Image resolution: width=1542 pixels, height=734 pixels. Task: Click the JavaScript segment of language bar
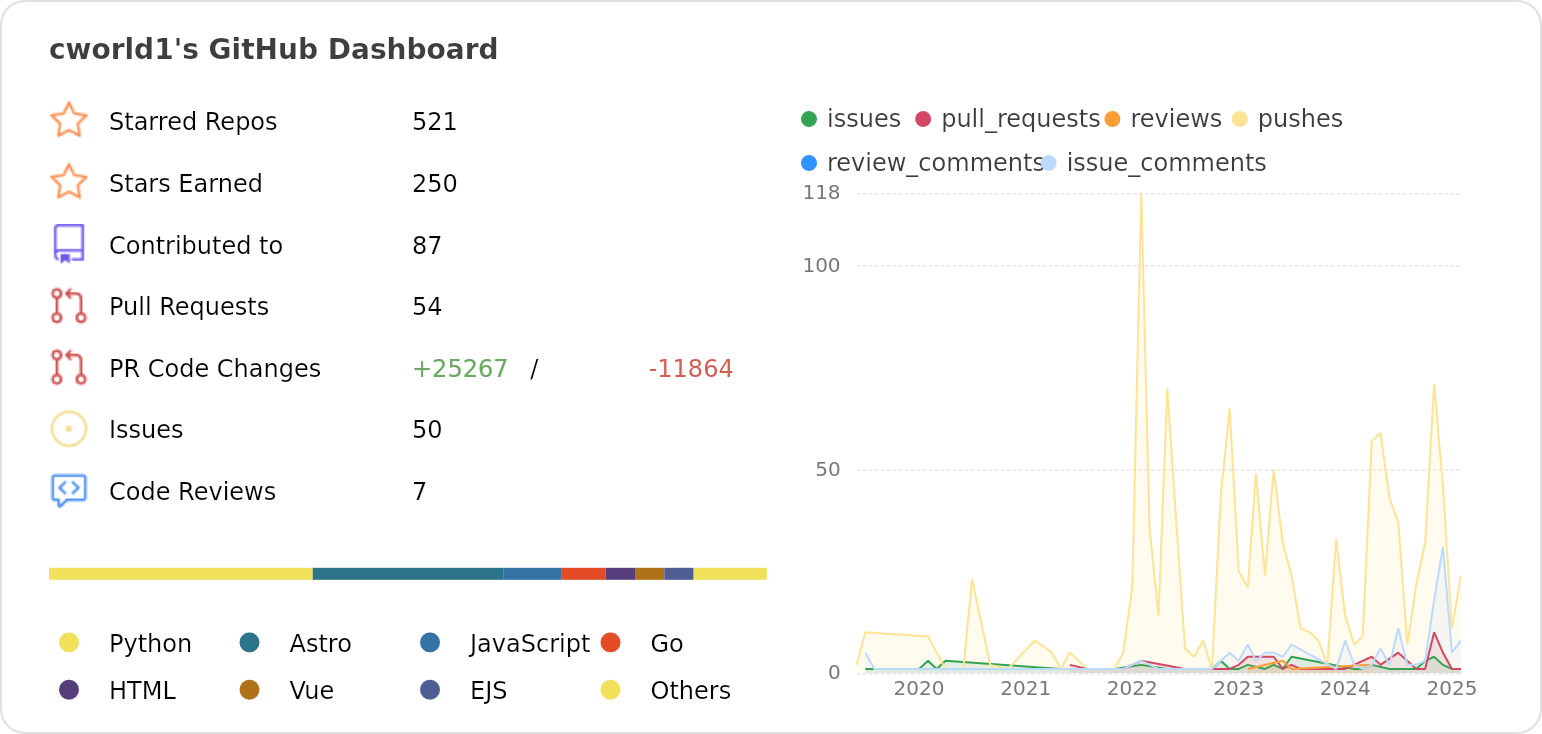[x=532, y=574]
